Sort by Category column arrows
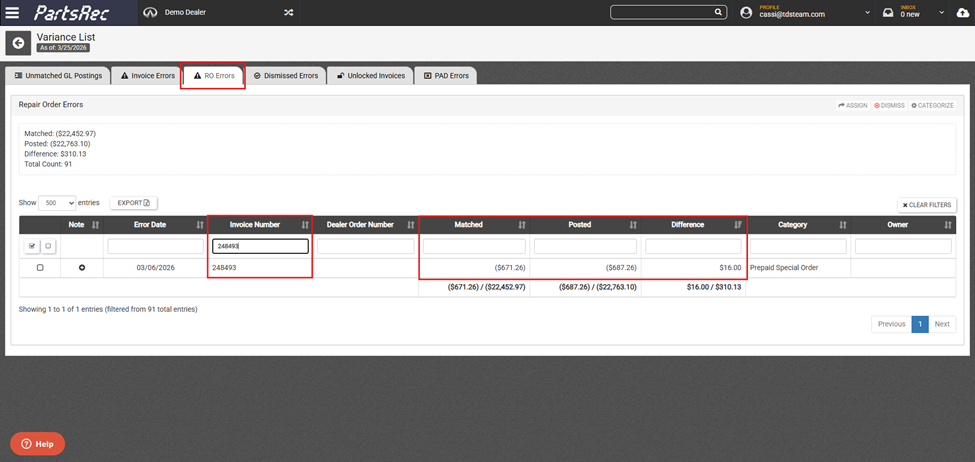This screenshot has width=975, height=462. 843,225
